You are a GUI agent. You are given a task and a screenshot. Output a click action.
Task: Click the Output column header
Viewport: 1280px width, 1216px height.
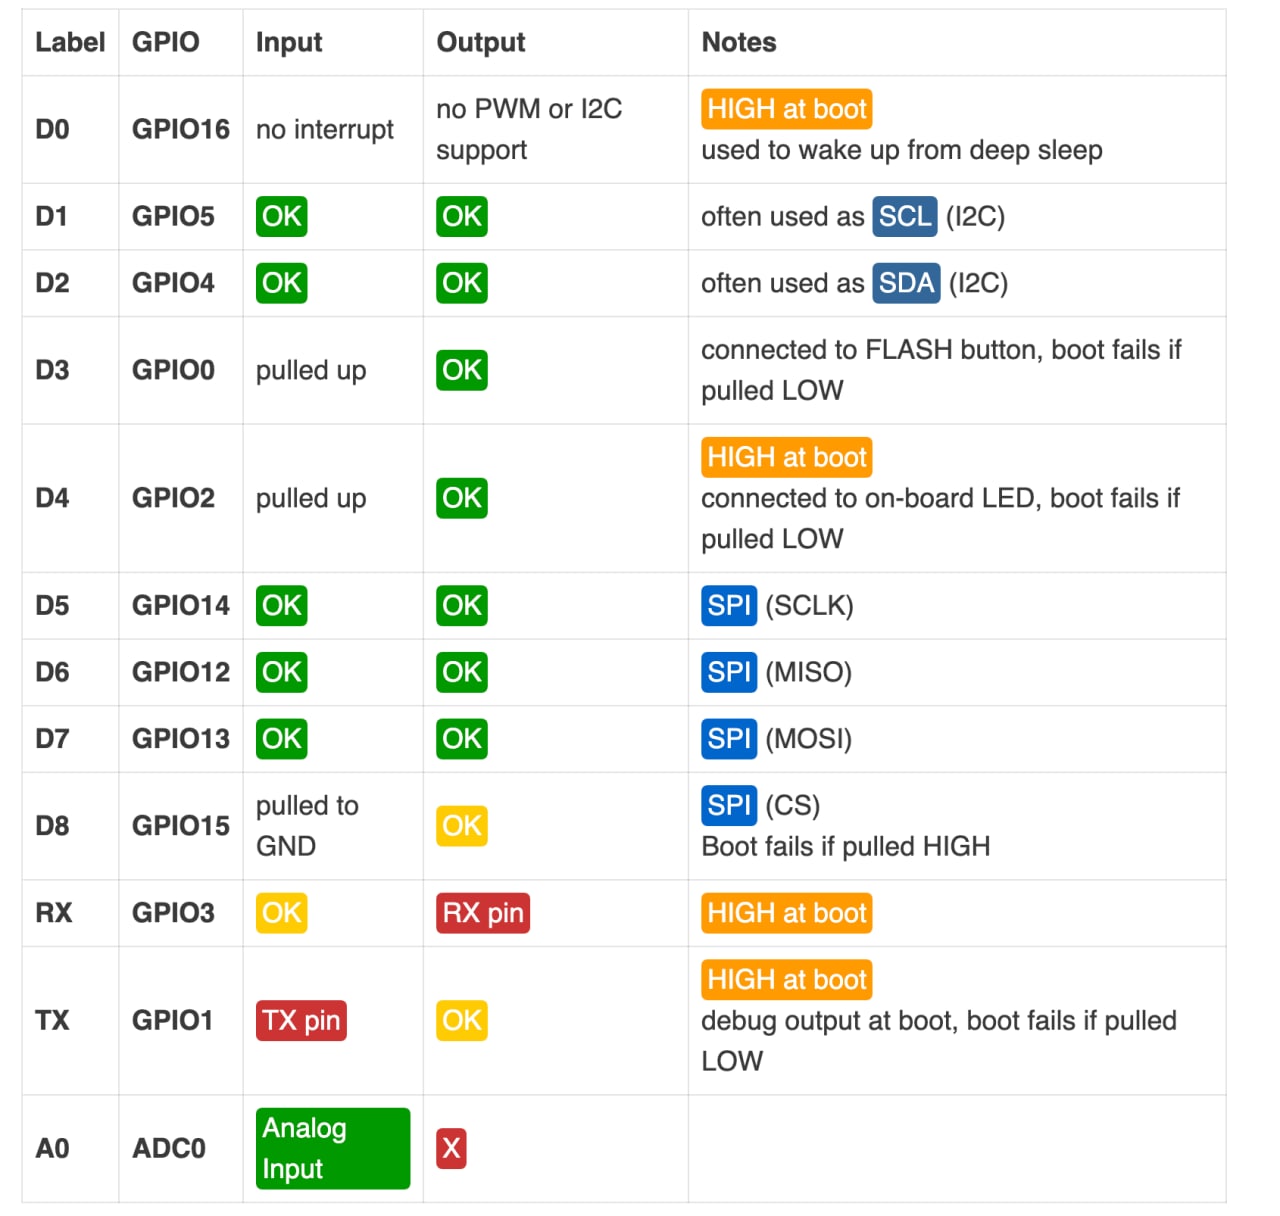click(x=481, y=42)
